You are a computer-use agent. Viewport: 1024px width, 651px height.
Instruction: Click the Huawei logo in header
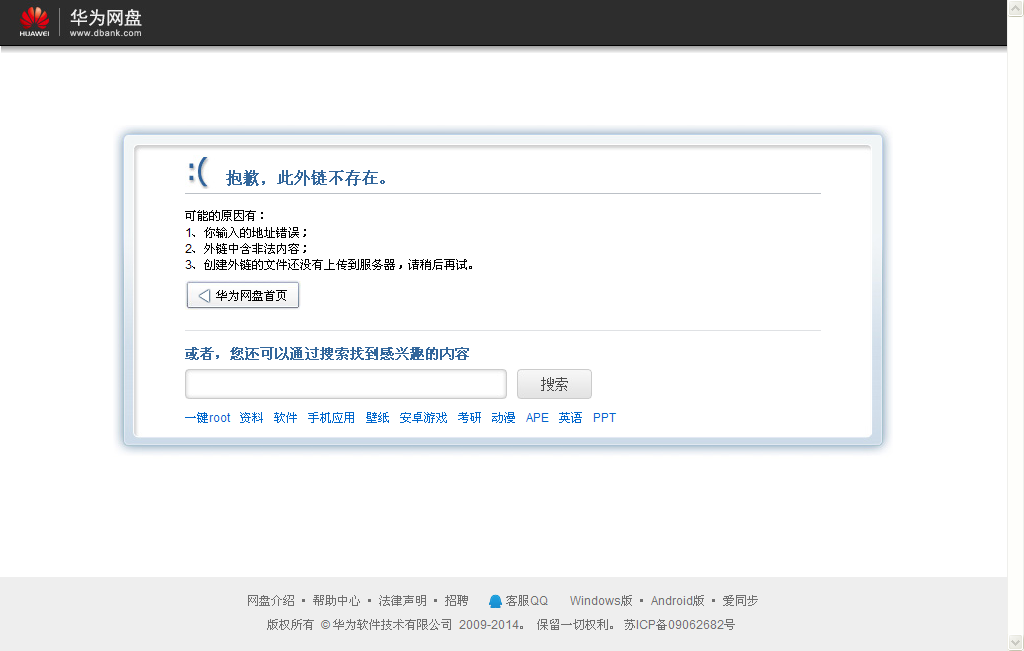pos(34,22)
